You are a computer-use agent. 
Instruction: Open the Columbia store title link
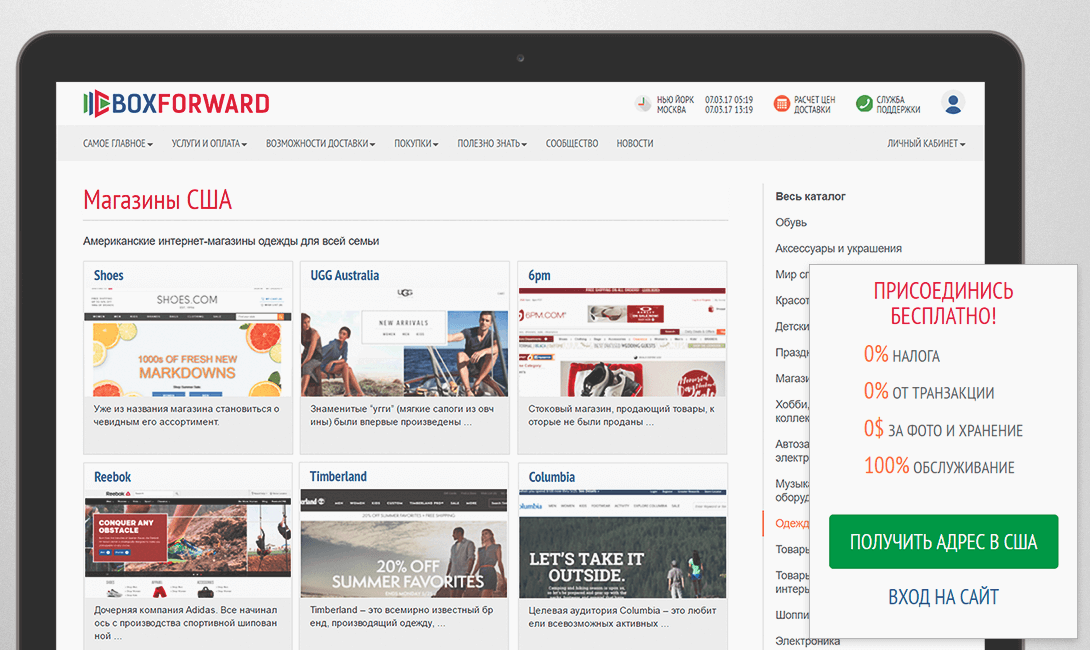tap(552, 477)
